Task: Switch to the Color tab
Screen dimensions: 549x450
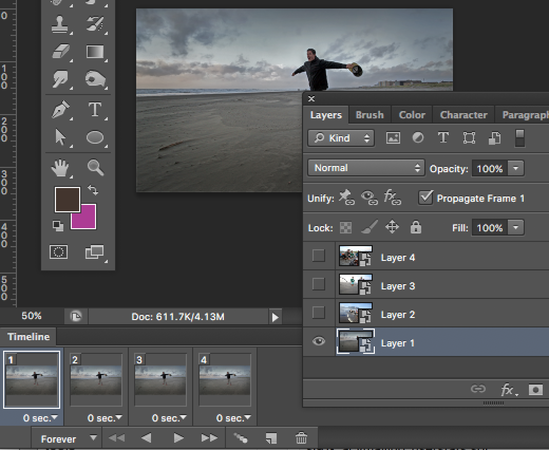Action: point(412,115)
